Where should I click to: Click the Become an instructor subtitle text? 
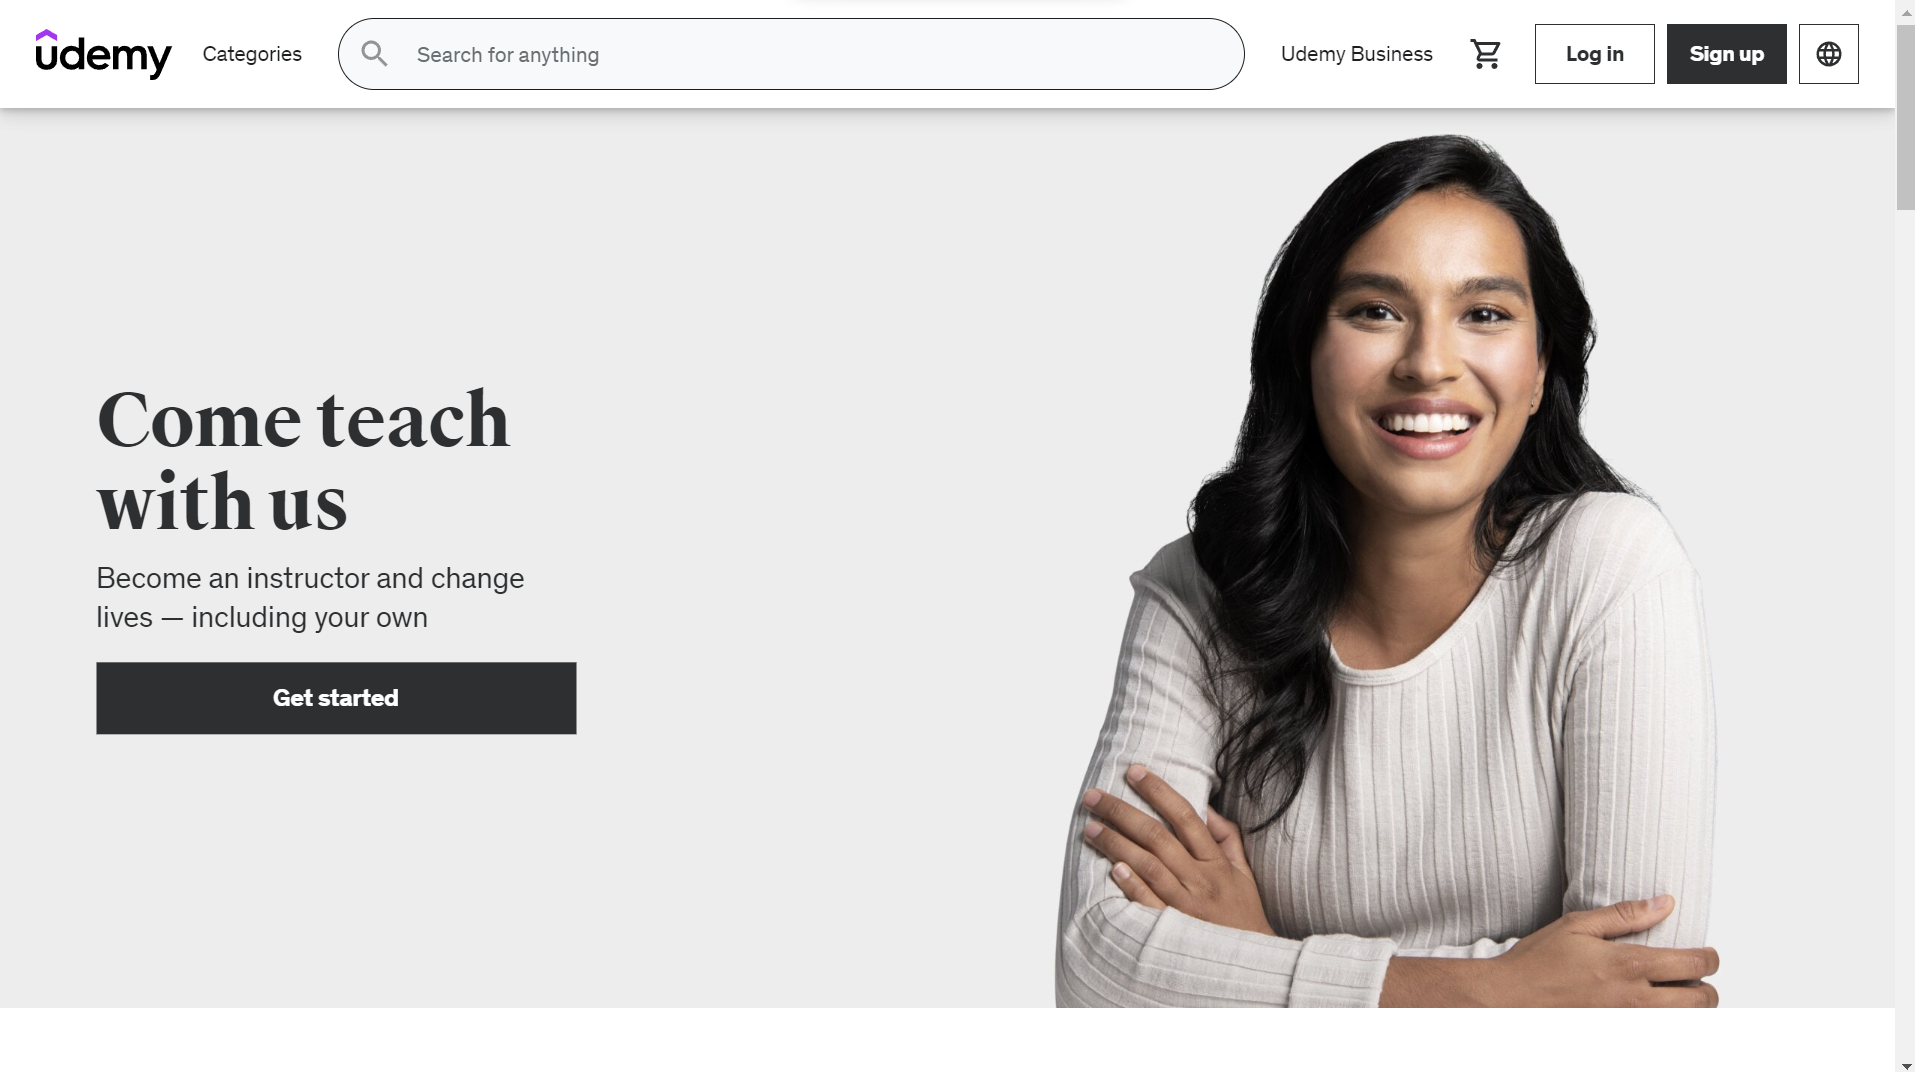[x=310, y=598]
